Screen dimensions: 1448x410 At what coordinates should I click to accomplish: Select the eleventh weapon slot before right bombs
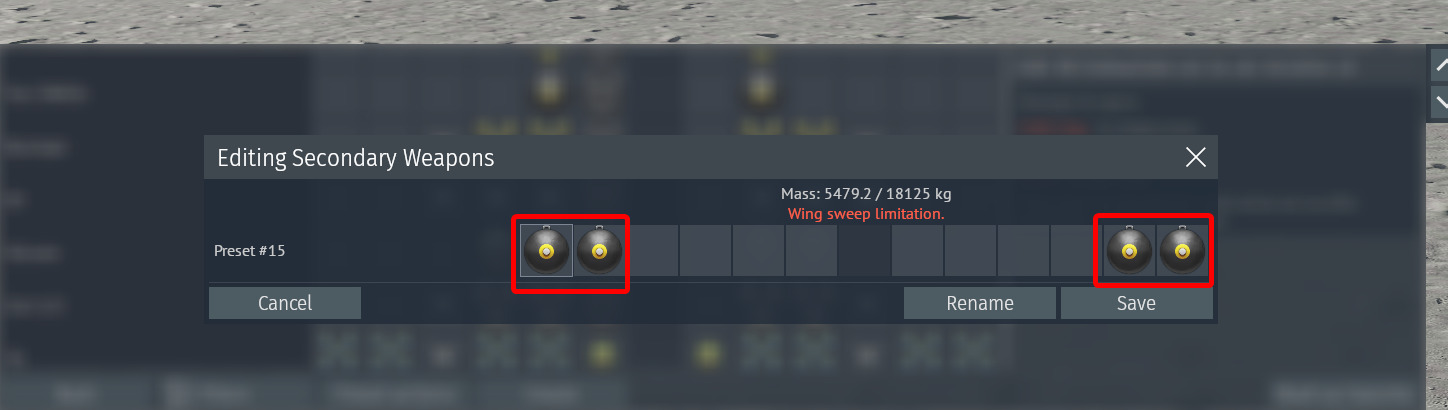(1076, 250)
